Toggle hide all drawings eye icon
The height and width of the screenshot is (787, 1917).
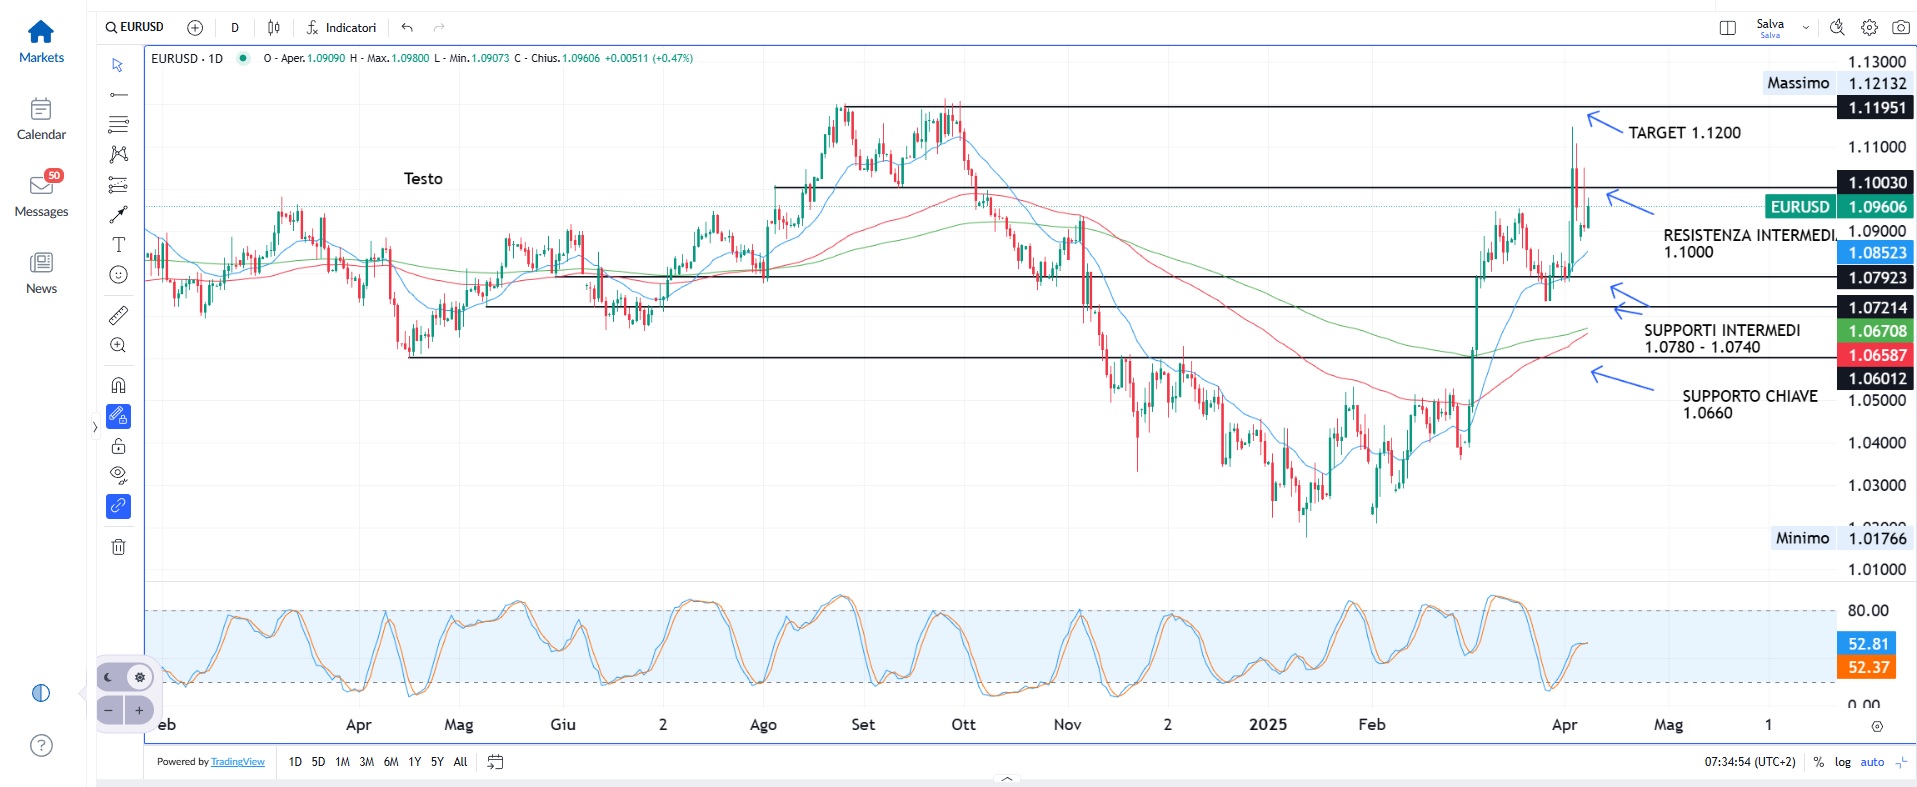tap(118, 475)
